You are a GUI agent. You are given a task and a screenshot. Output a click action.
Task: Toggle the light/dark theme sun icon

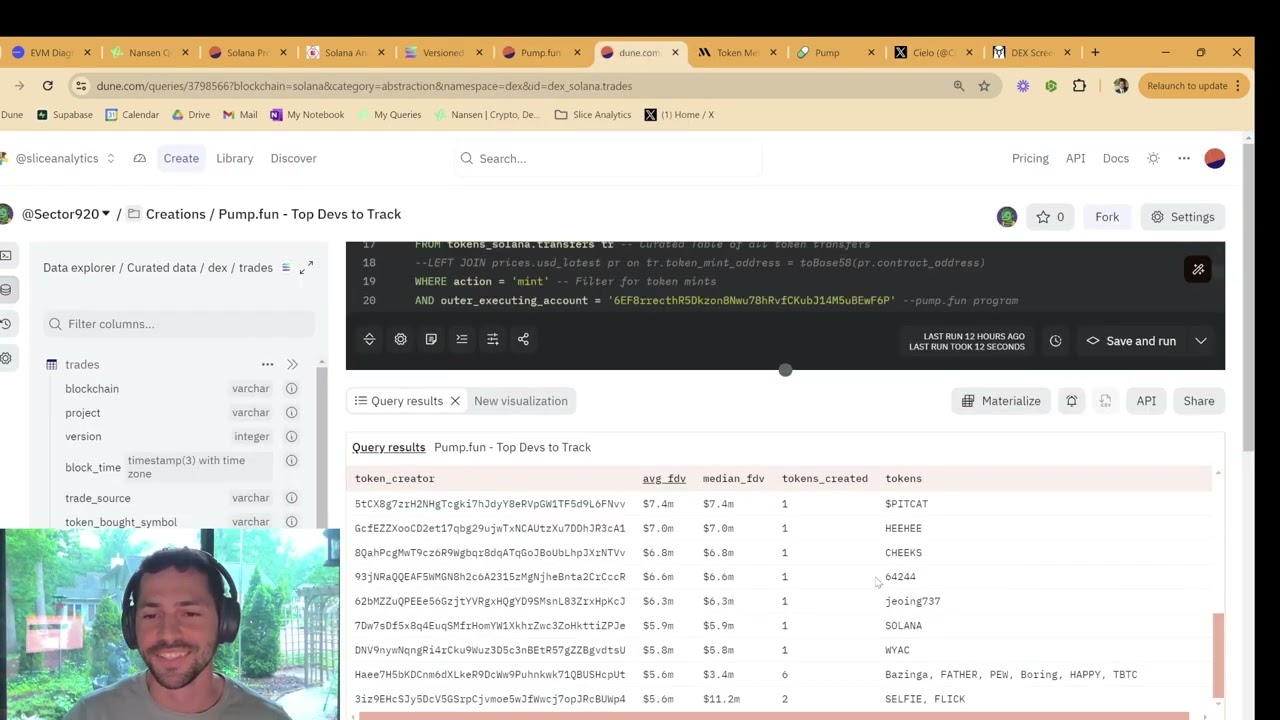(1153, 158)
